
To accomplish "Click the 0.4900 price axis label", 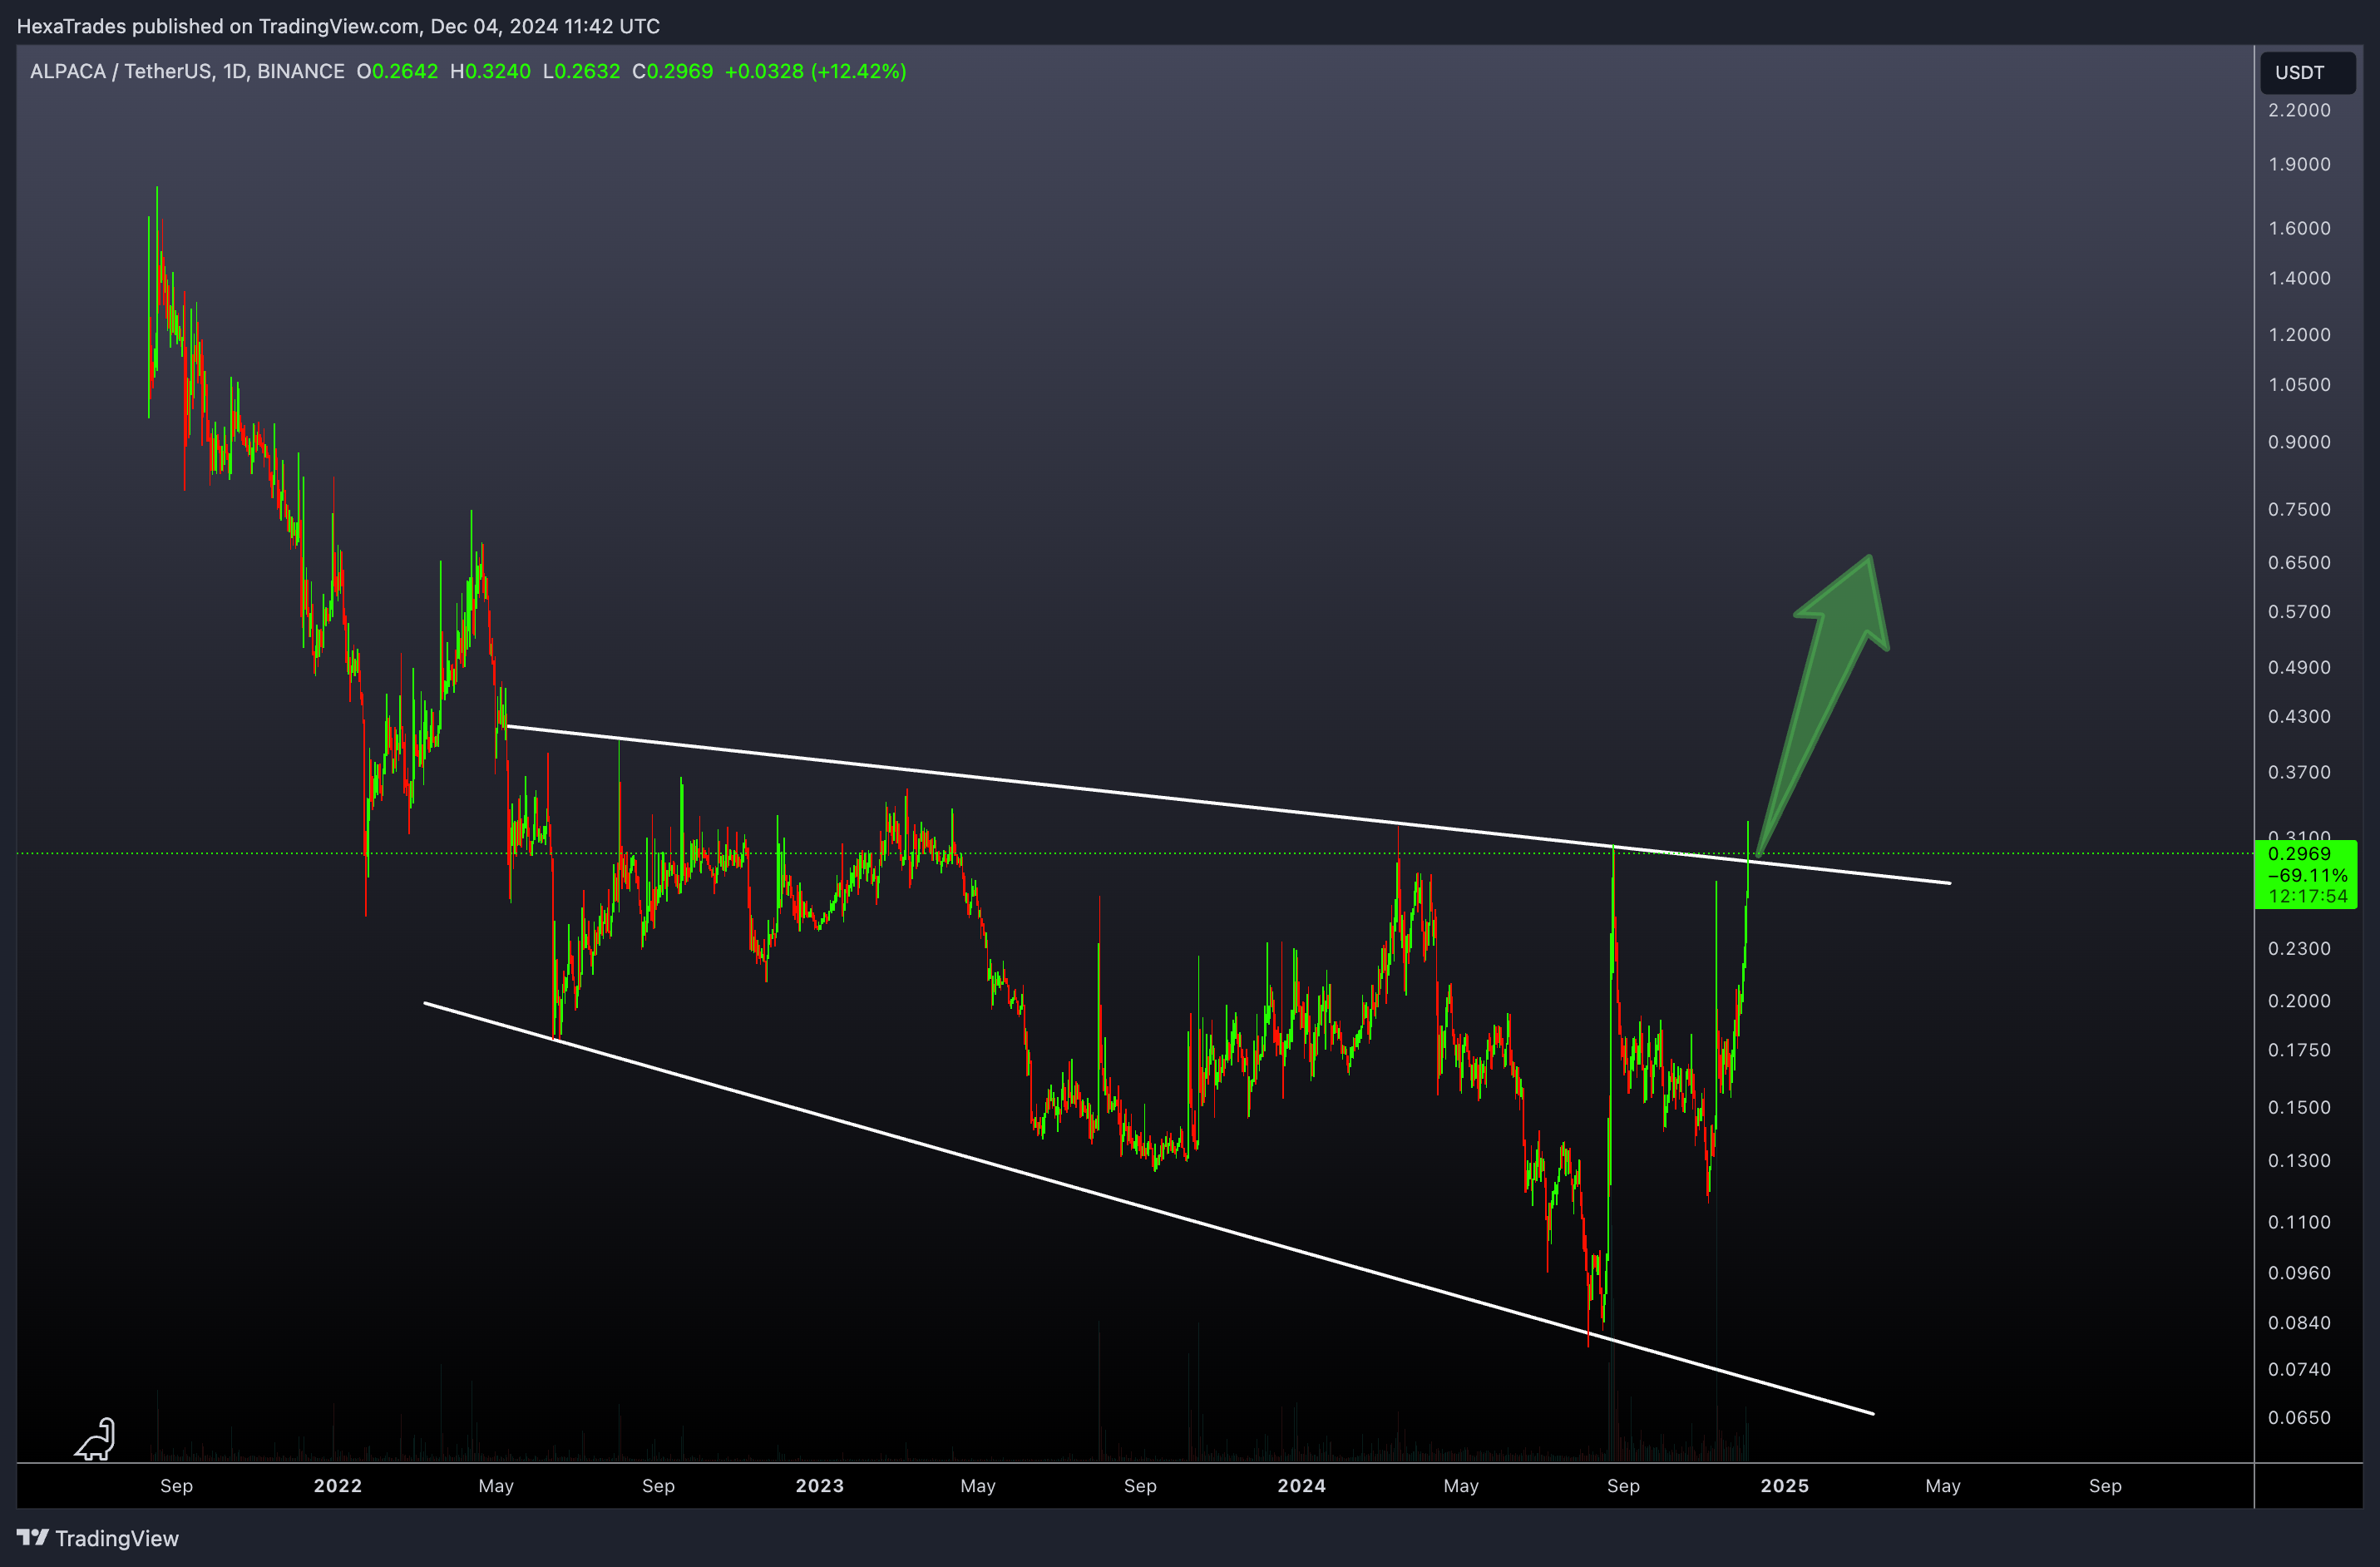I will click(x=2299, y=668).
